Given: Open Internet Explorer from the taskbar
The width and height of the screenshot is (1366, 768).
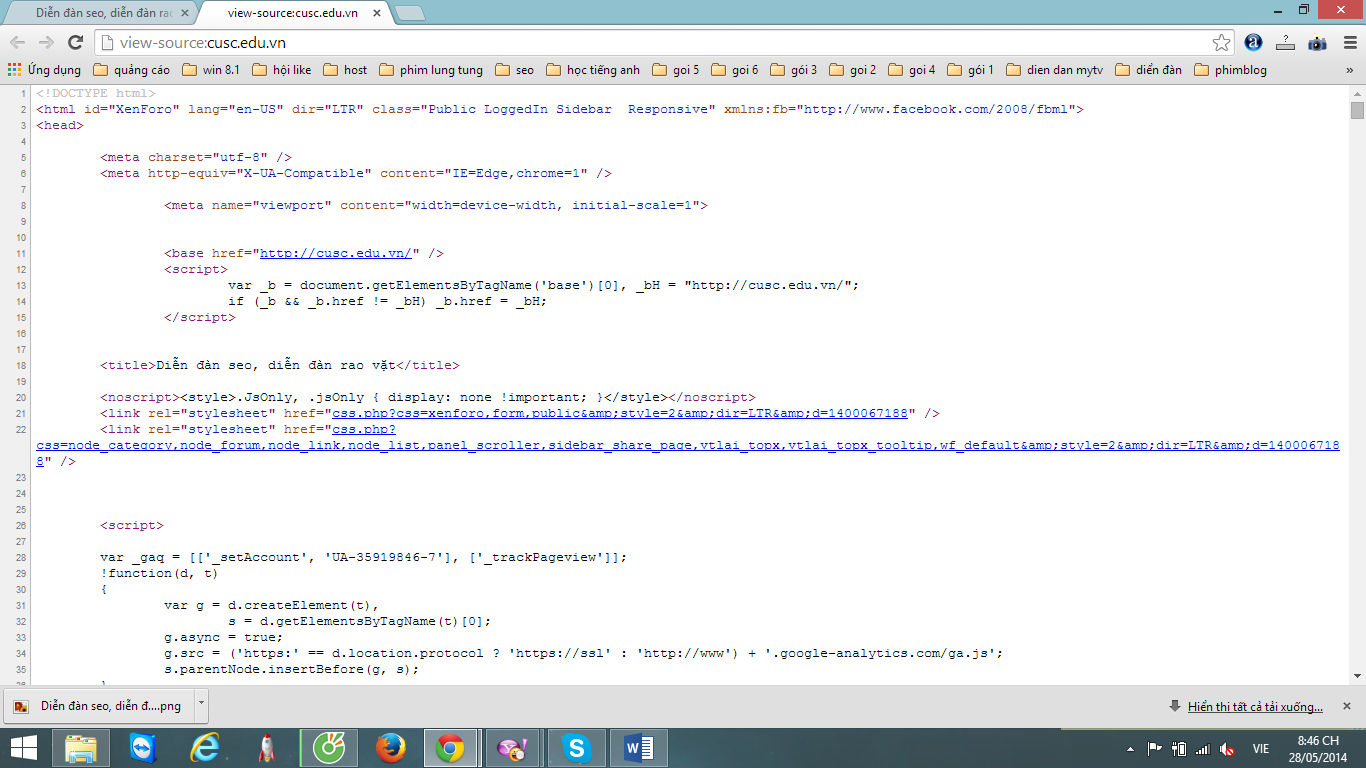Looking at the screenshot, I should (x=205, y=748).
